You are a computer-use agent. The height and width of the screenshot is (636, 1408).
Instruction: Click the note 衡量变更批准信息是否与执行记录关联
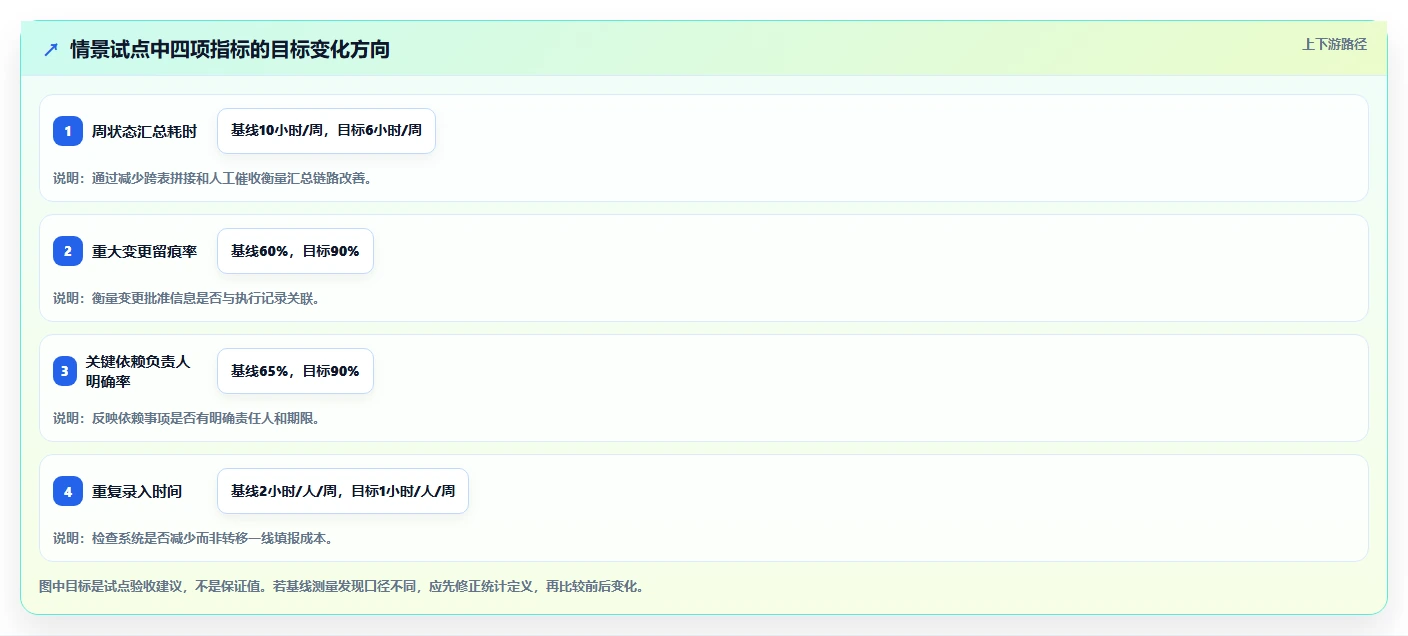point(186,298)
